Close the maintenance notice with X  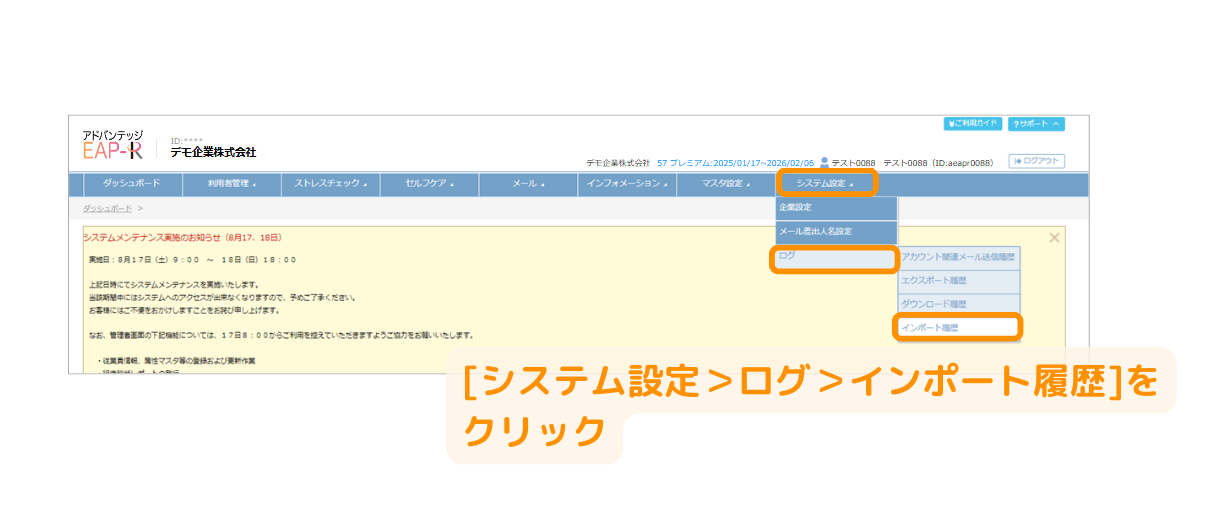[1054, 238]
